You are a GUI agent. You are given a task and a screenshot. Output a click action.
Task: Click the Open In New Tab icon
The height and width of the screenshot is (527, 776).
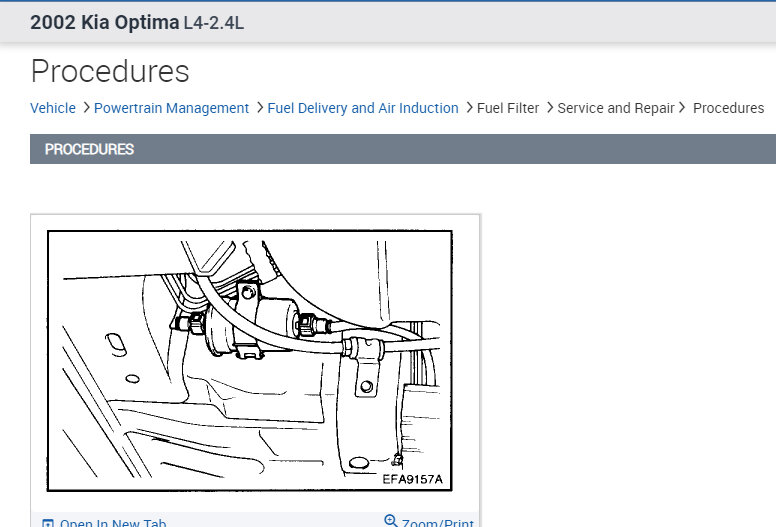[48, 523]
